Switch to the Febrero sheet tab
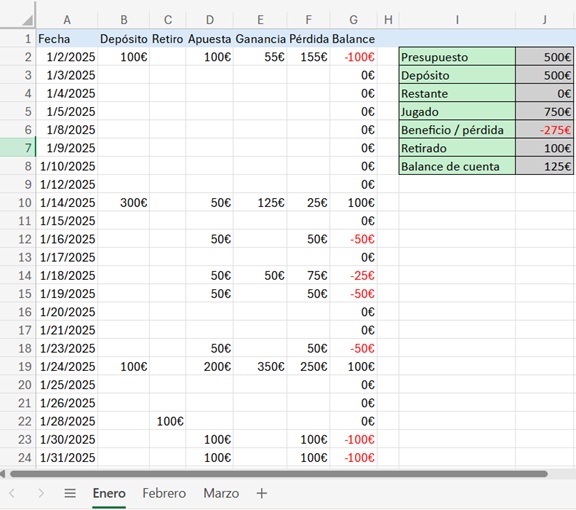The height and width of the screenshot is (510, 576). pyautogui.click(x=164, y=493)
